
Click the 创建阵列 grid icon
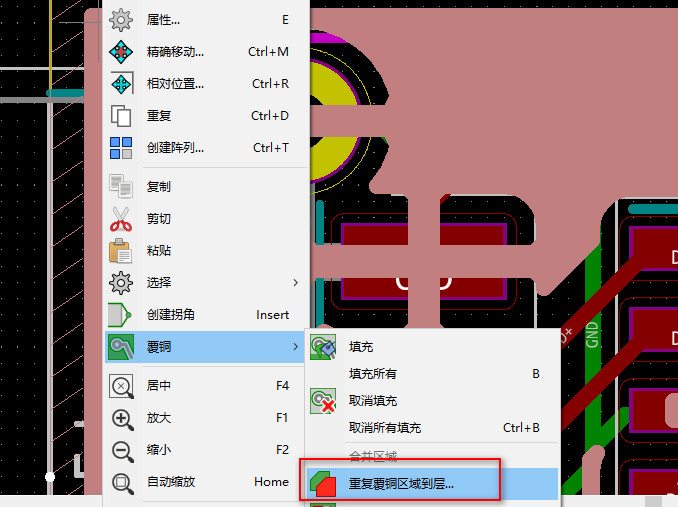[121, 148]
